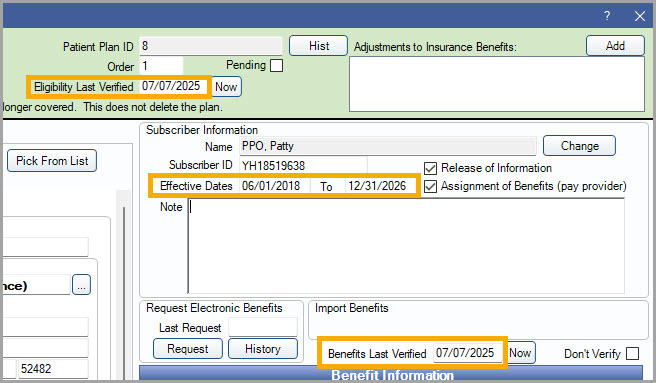The width and height of the screenshot is (656, 383).
Task: Open plan Hist button
Action: coord(318,46)
